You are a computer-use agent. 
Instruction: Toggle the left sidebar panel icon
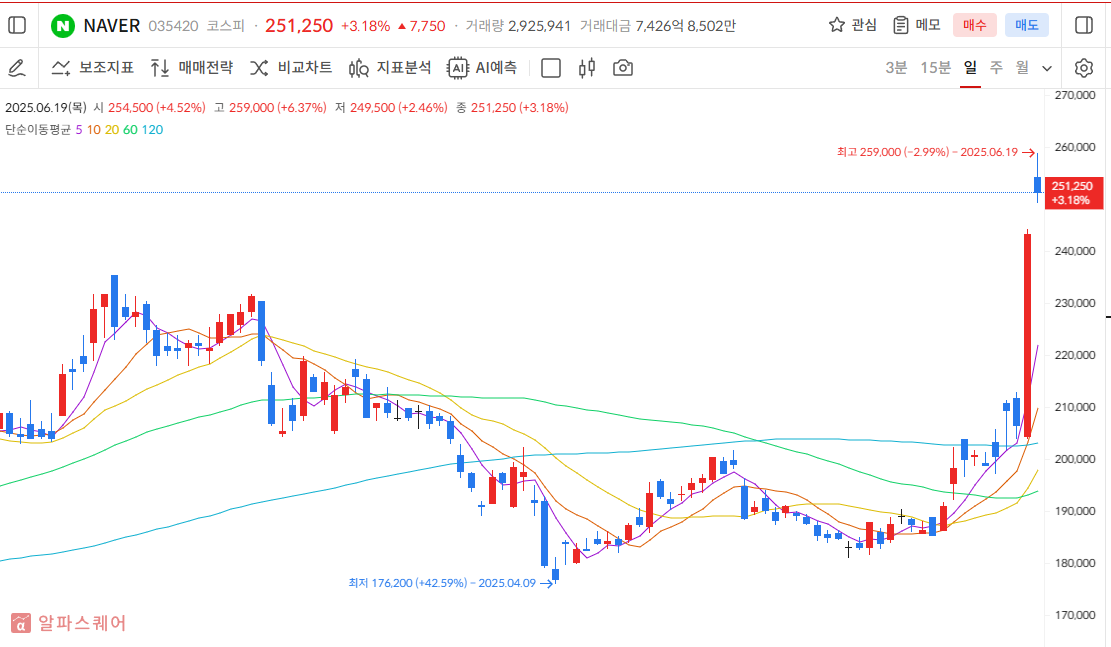click(x=17, y=26)
